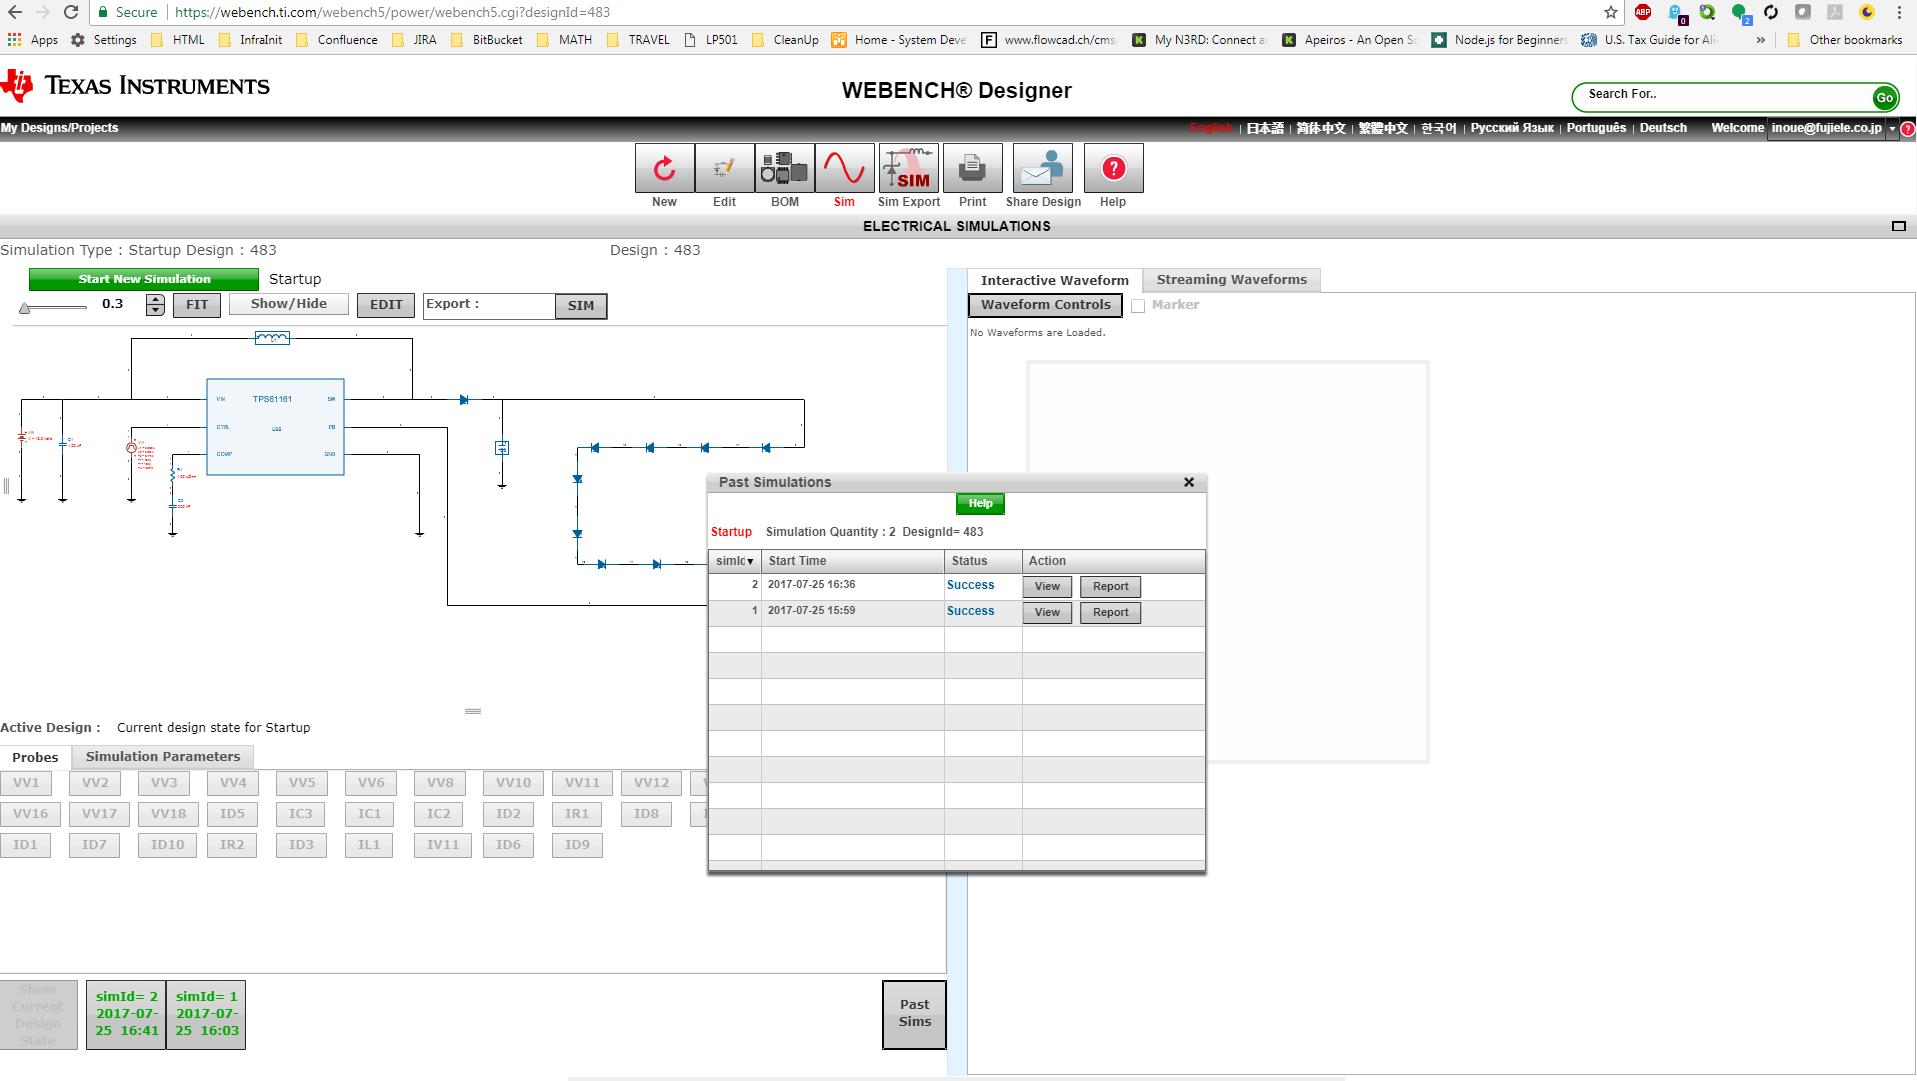Open the Help icon in the toolbar

[1112, 168]
